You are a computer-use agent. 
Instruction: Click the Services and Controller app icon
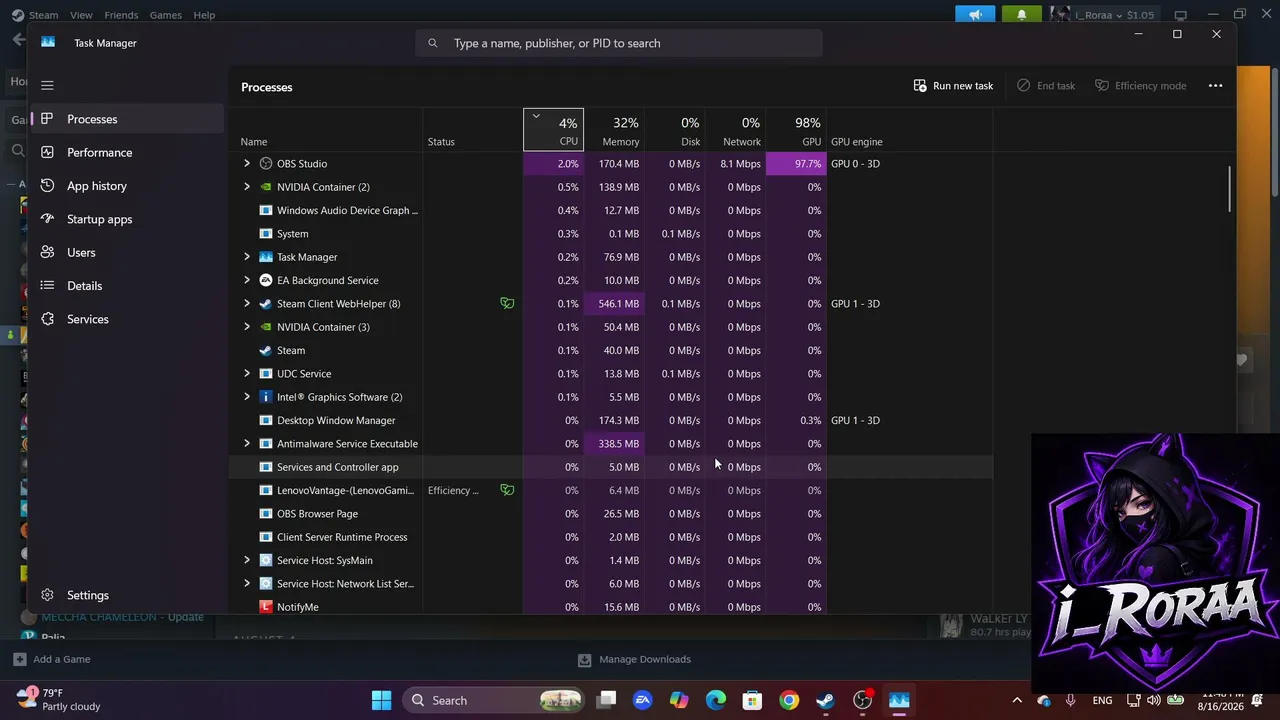click(265, 467)
